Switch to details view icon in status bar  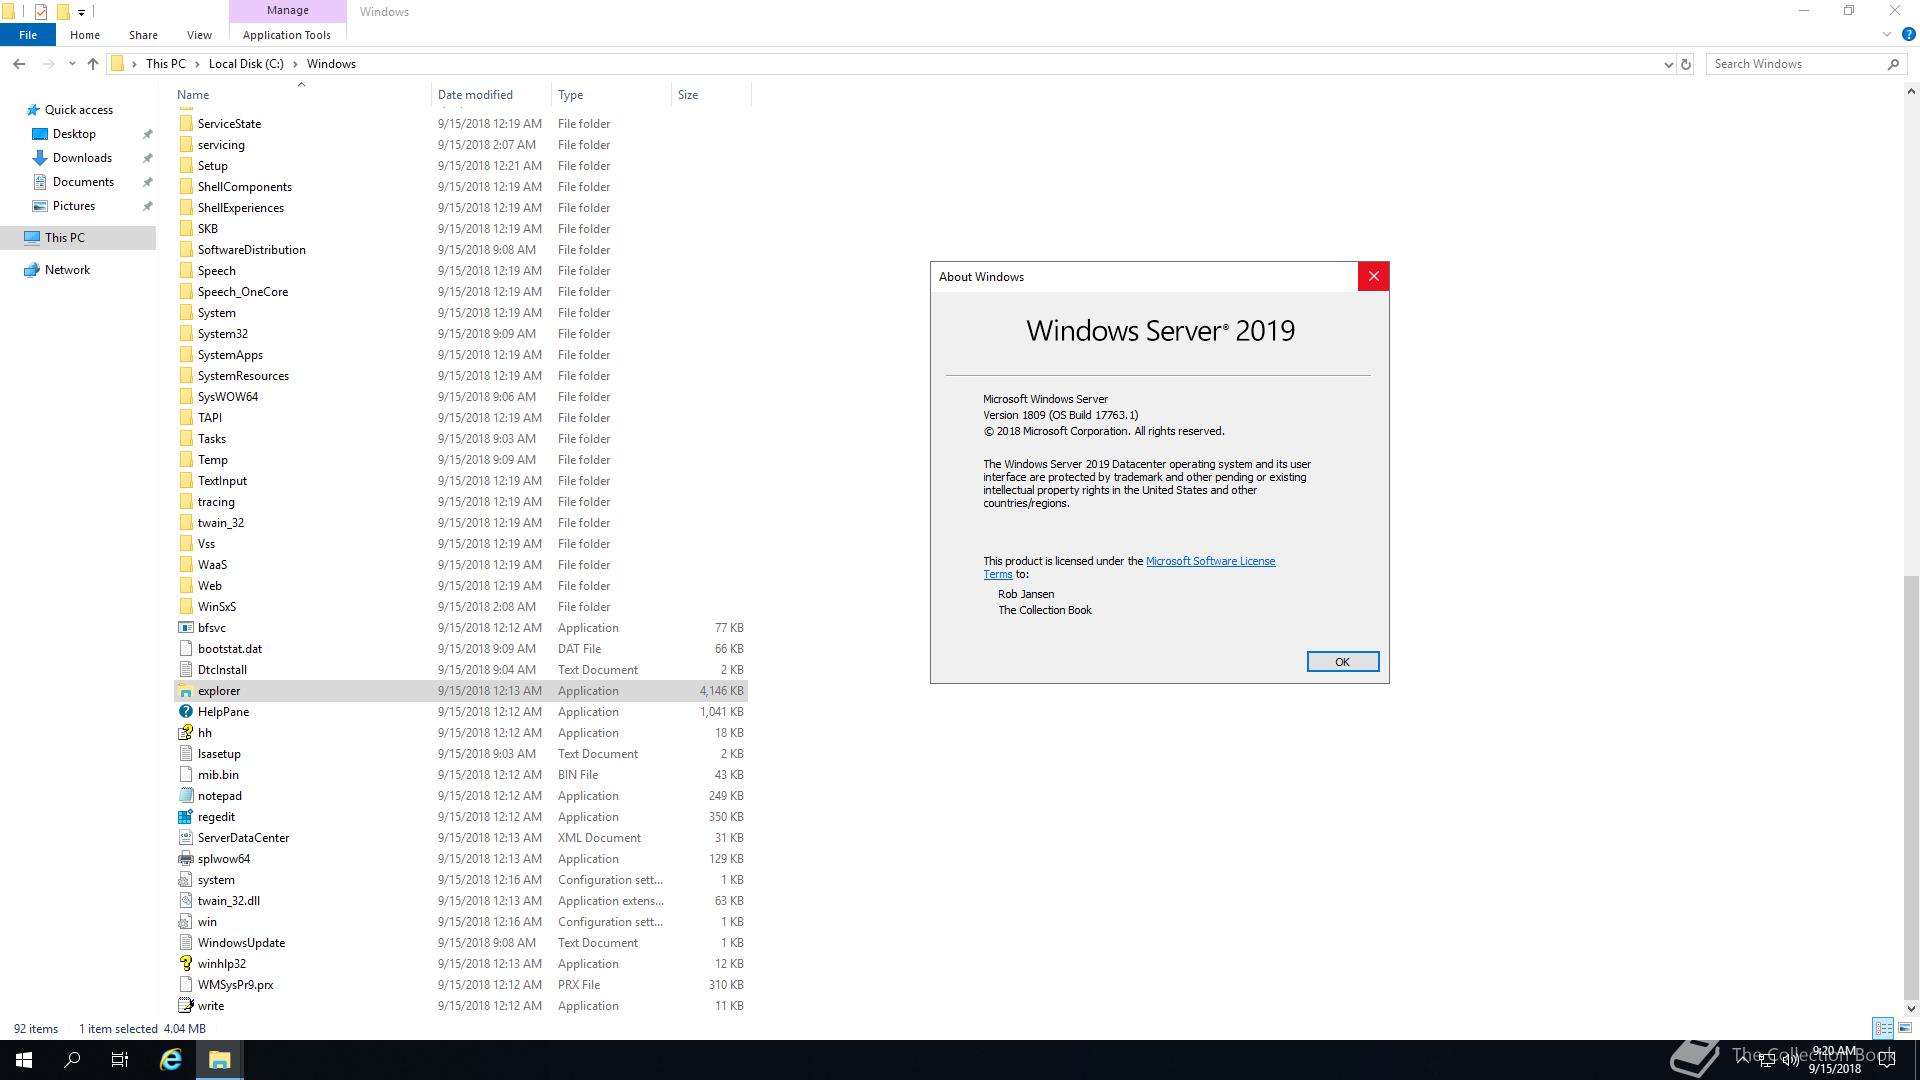[1883, 1028]
